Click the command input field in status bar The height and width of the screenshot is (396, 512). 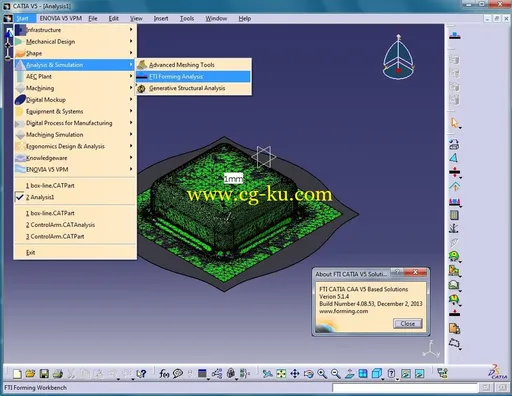pos(405,388)
